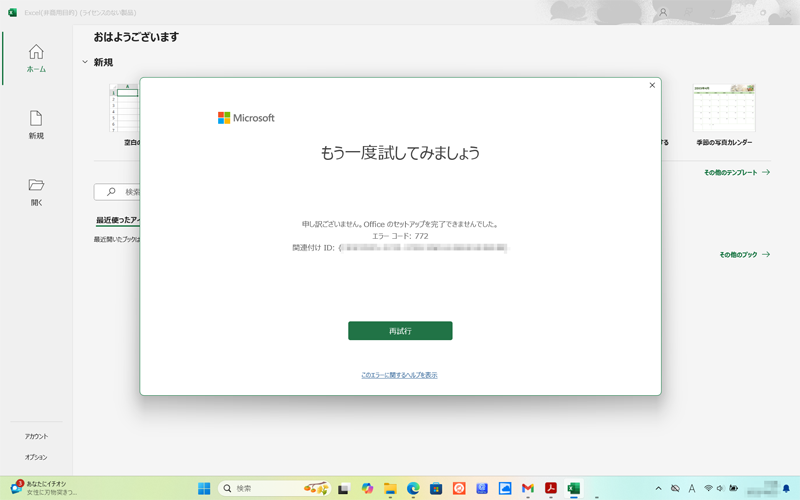Select the ホーム icon in sidebar
This screenshot has width=800, height=500.
pos(36,58)
